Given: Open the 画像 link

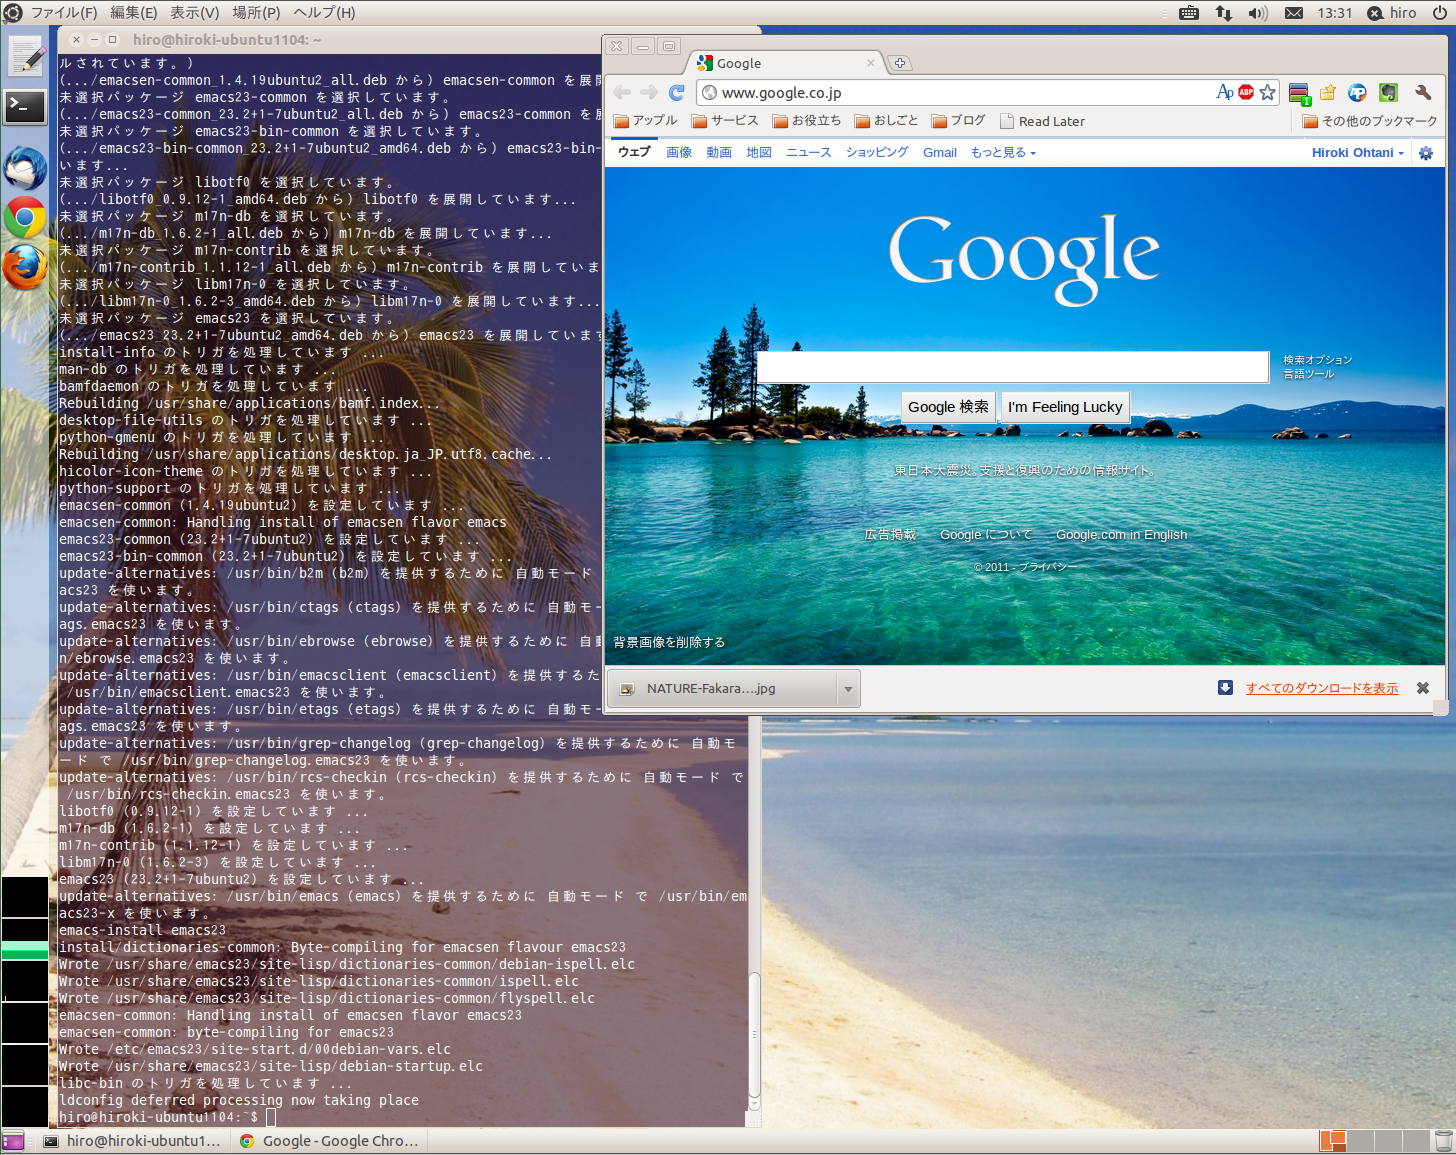Looking at the screenshot, I should coord(679,153).
